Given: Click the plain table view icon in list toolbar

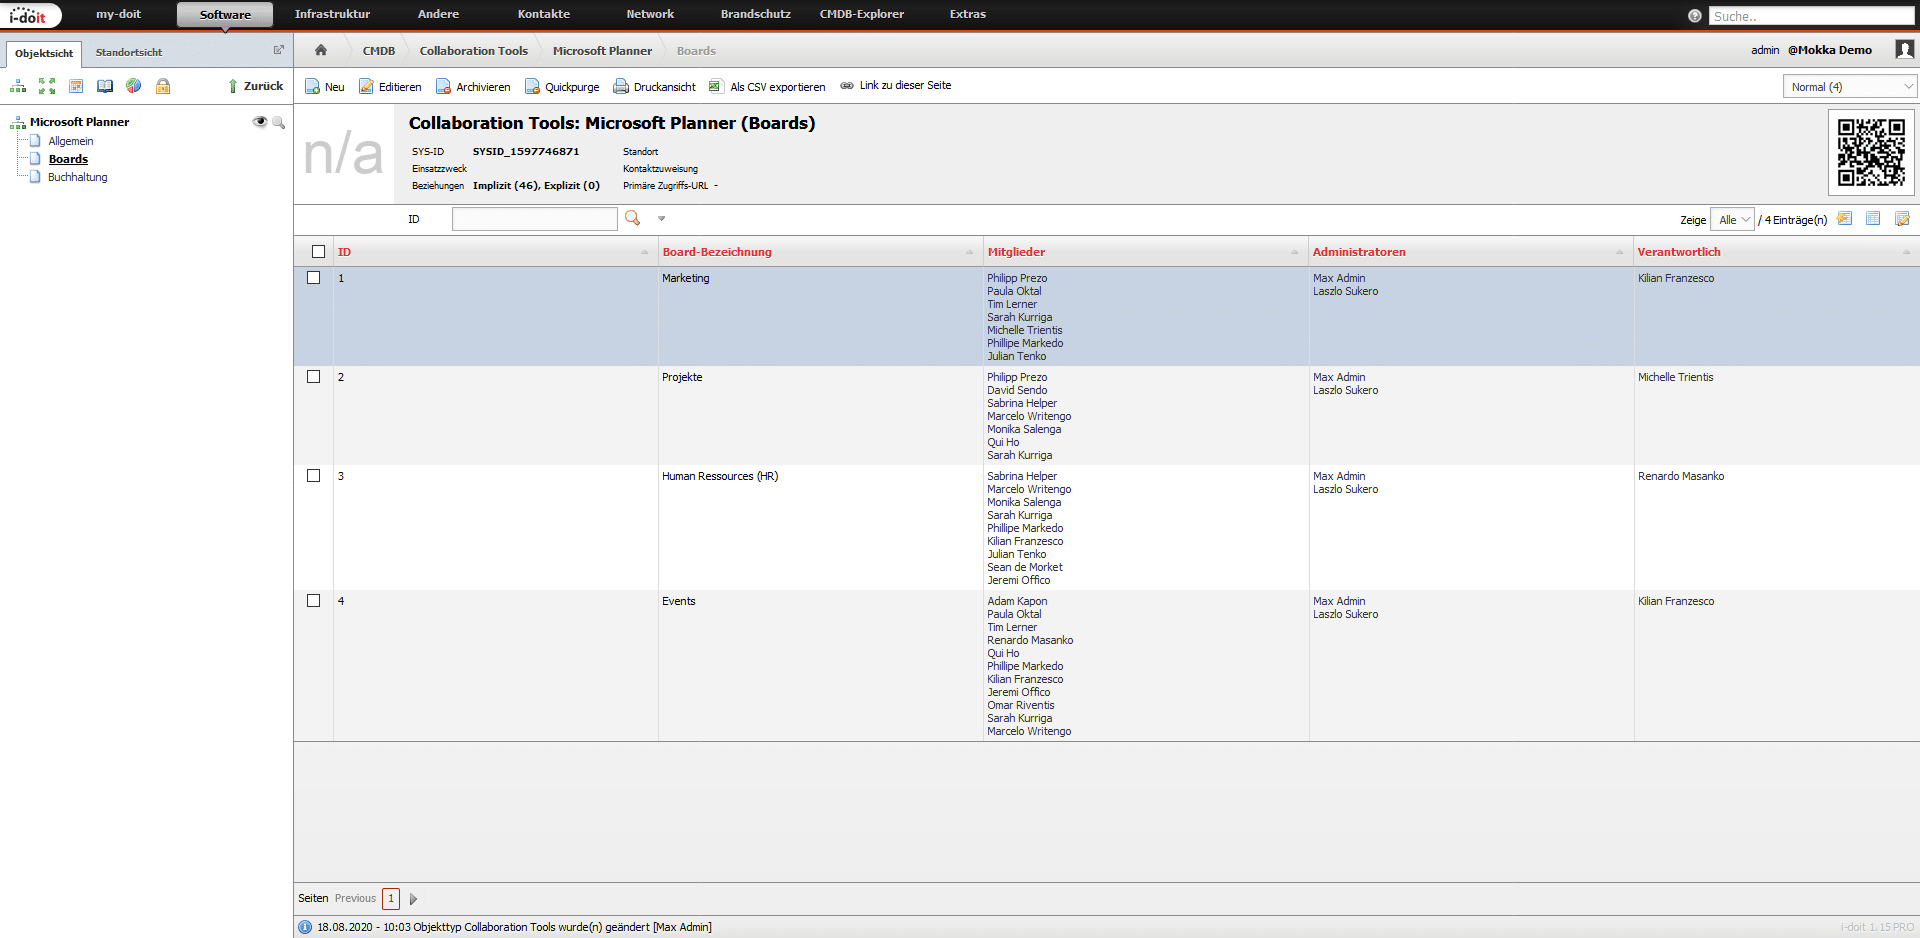Looking at the screenshot, I should 1873,219.
